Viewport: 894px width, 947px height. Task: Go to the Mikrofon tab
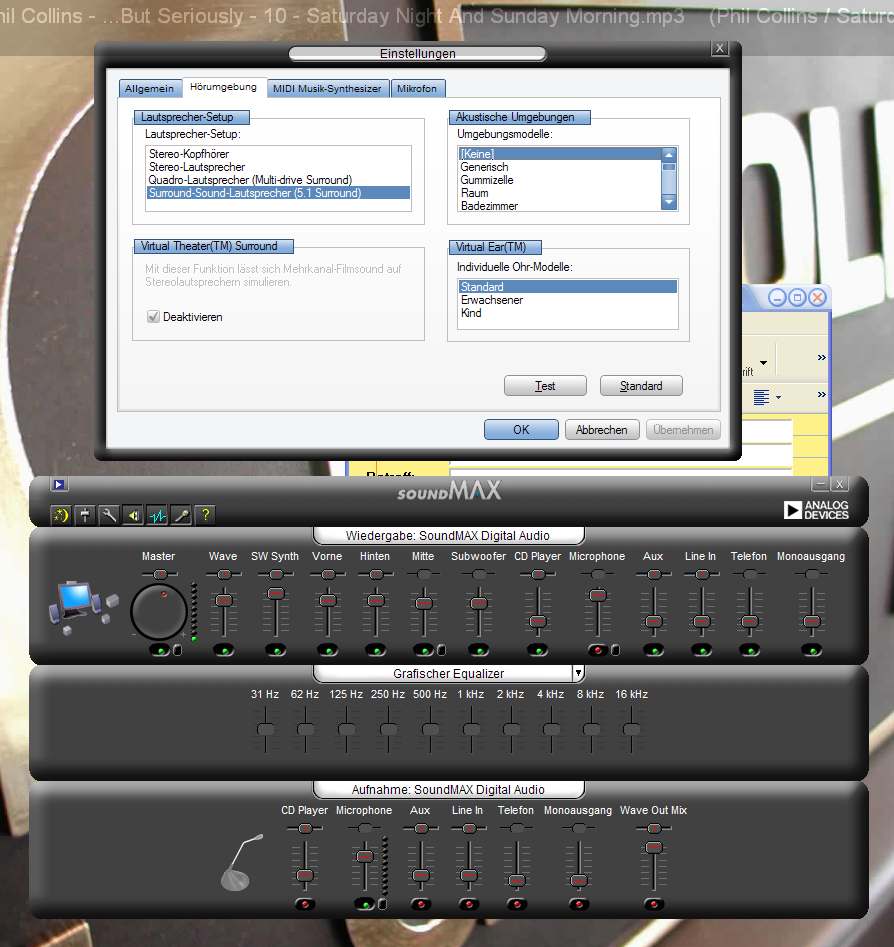417,89
